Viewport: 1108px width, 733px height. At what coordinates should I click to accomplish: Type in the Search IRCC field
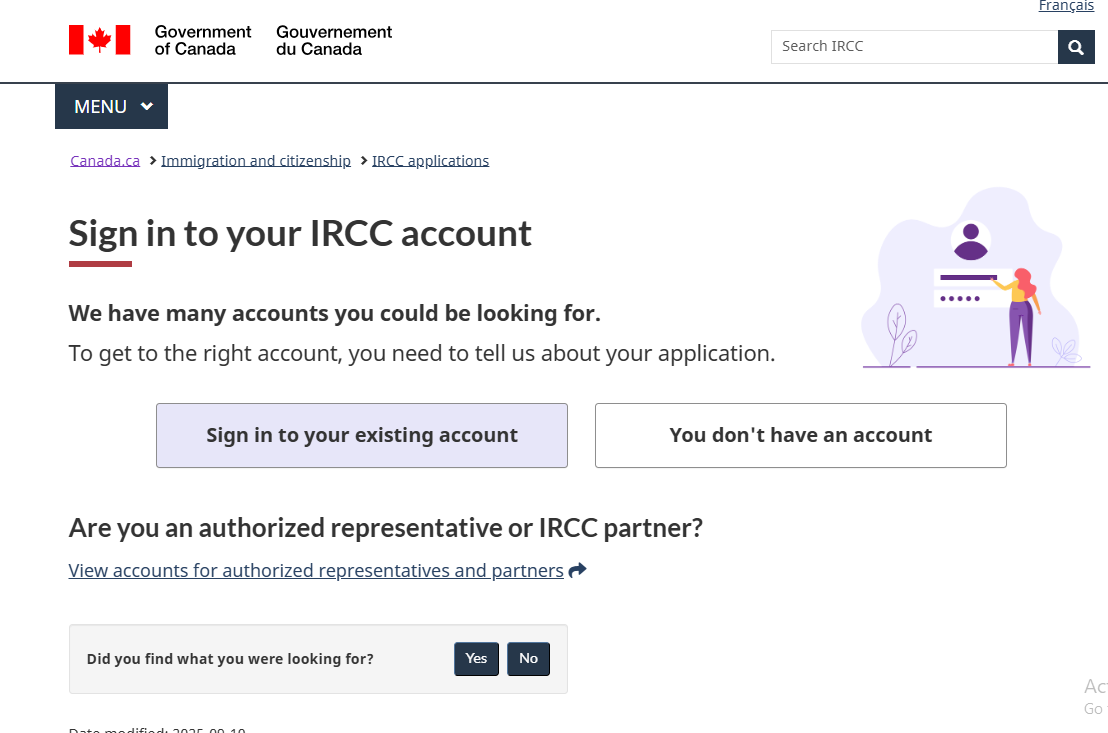pyautogui.click(x=914, y=47)
